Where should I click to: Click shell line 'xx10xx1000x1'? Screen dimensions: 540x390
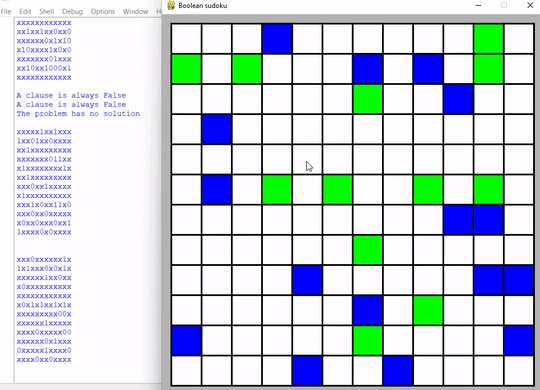(x=44, y=68)
